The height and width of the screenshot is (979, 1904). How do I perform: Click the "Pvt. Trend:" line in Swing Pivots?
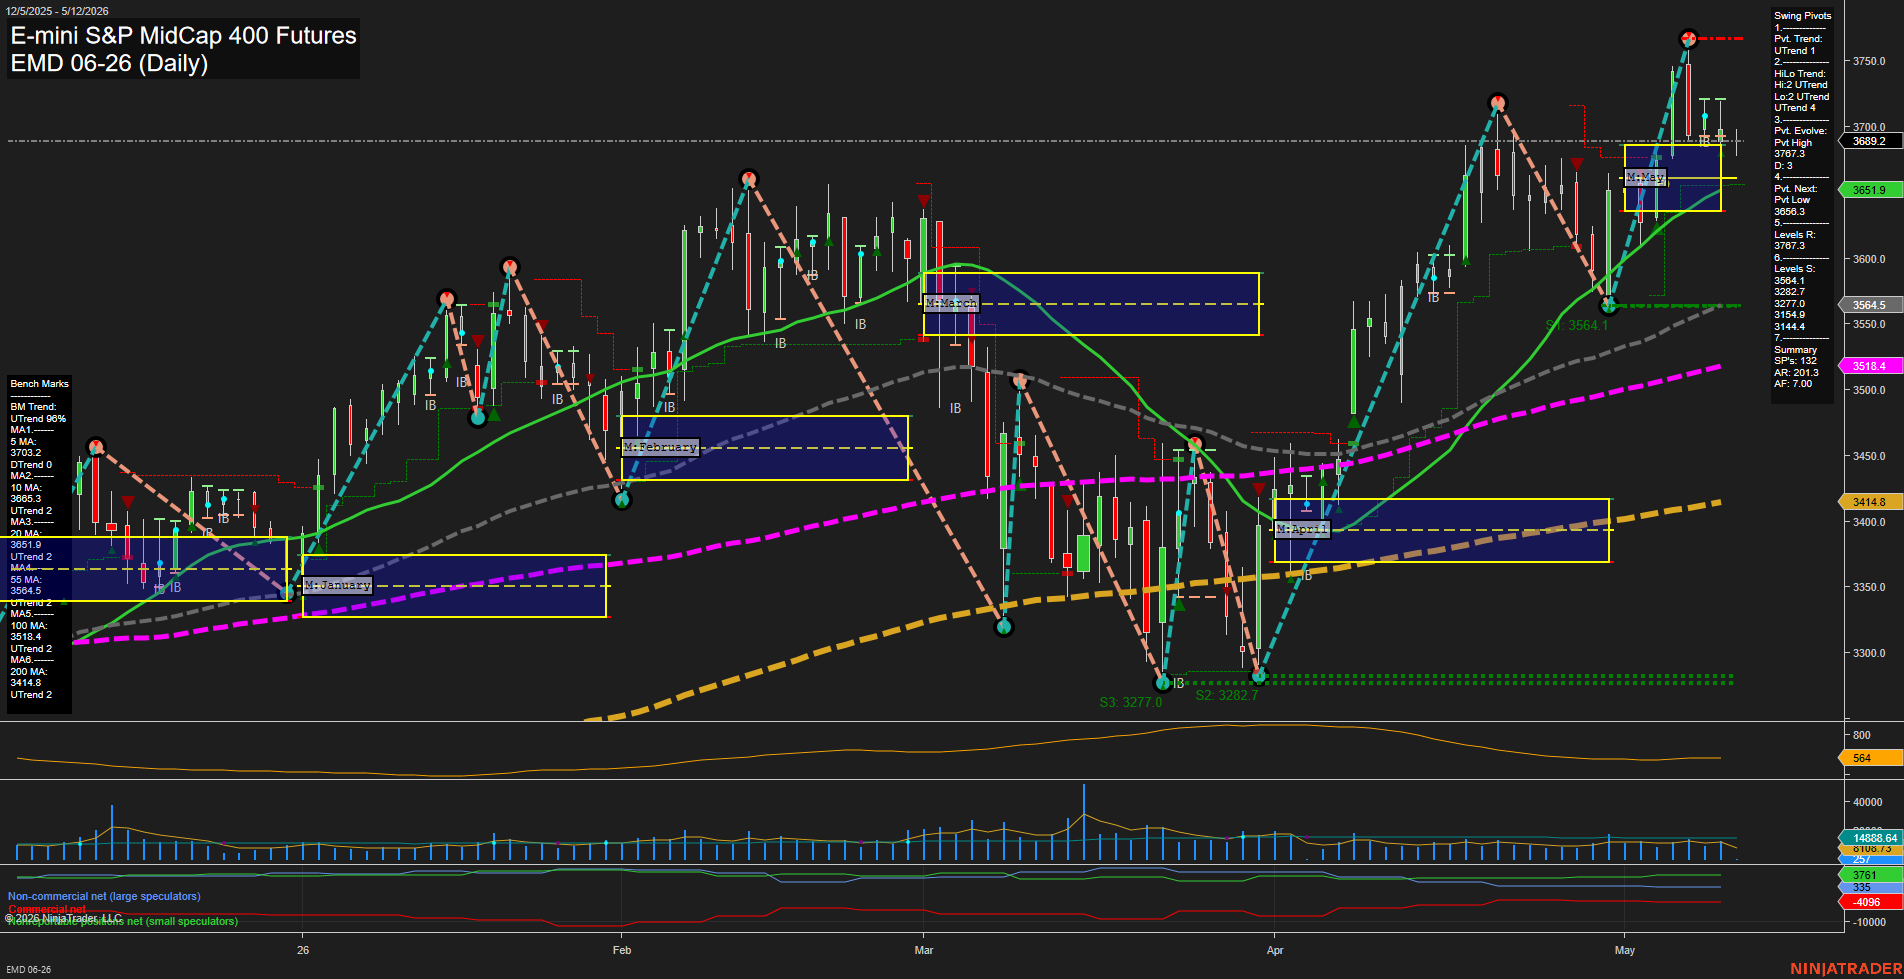click(x=1798, y=39)
